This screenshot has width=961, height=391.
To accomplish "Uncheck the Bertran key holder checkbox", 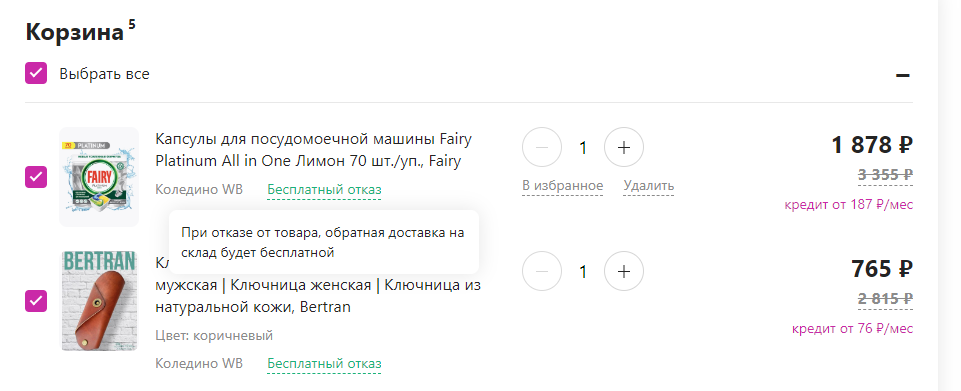I will 36,301.
